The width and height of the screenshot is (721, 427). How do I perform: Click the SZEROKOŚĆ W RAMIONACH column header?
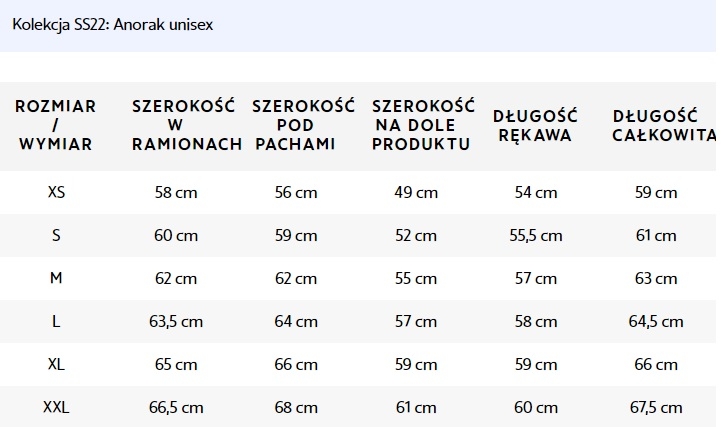(x=186, y=125)
